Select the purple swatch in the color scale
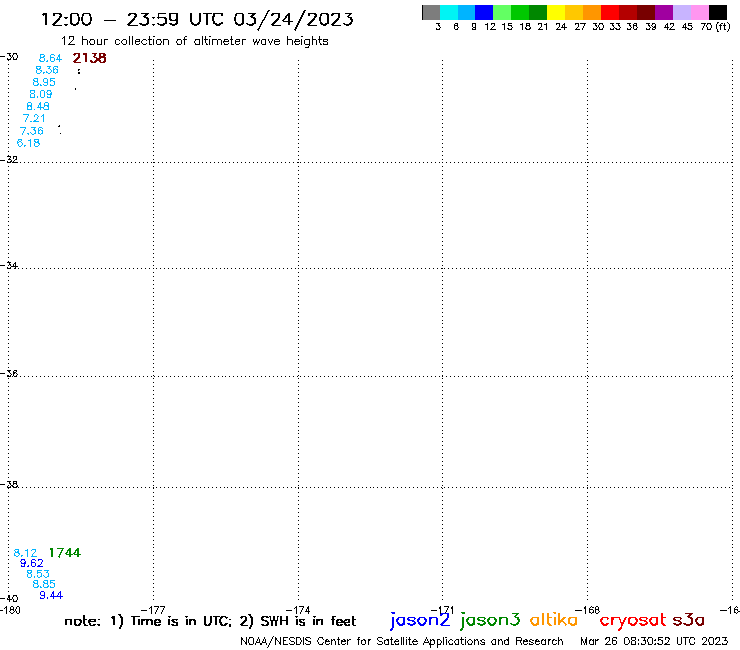 pos(664,12)
